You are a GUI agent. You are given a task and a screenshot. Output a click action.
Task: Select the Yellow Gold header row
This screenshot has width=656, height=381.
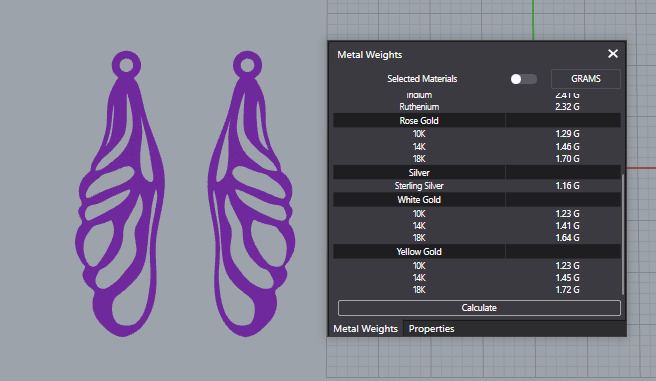tap(477, 251)
